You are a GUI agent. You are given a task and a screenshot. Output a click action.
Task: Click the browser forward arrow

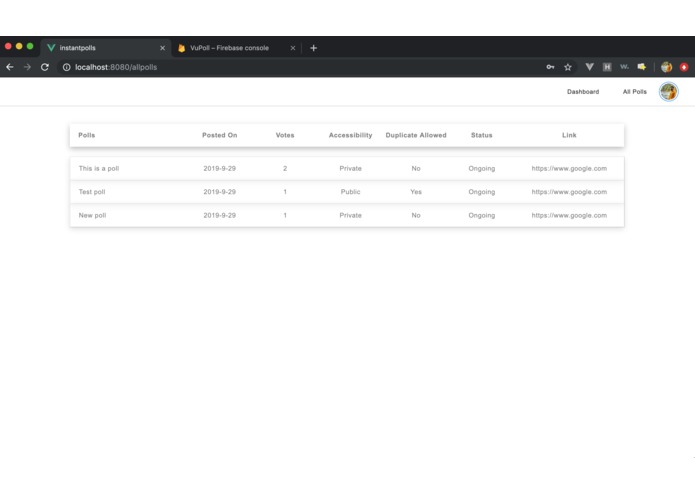[x=27, y=67]
